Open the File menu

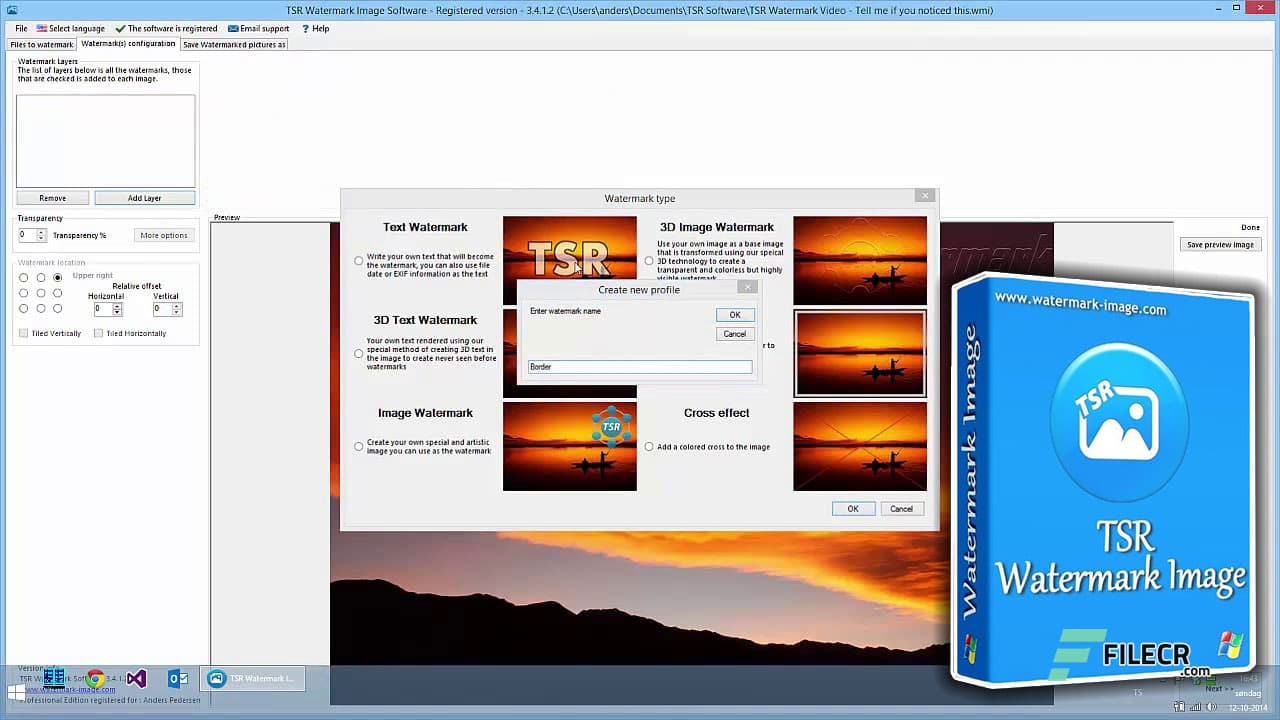coord(21,29)
